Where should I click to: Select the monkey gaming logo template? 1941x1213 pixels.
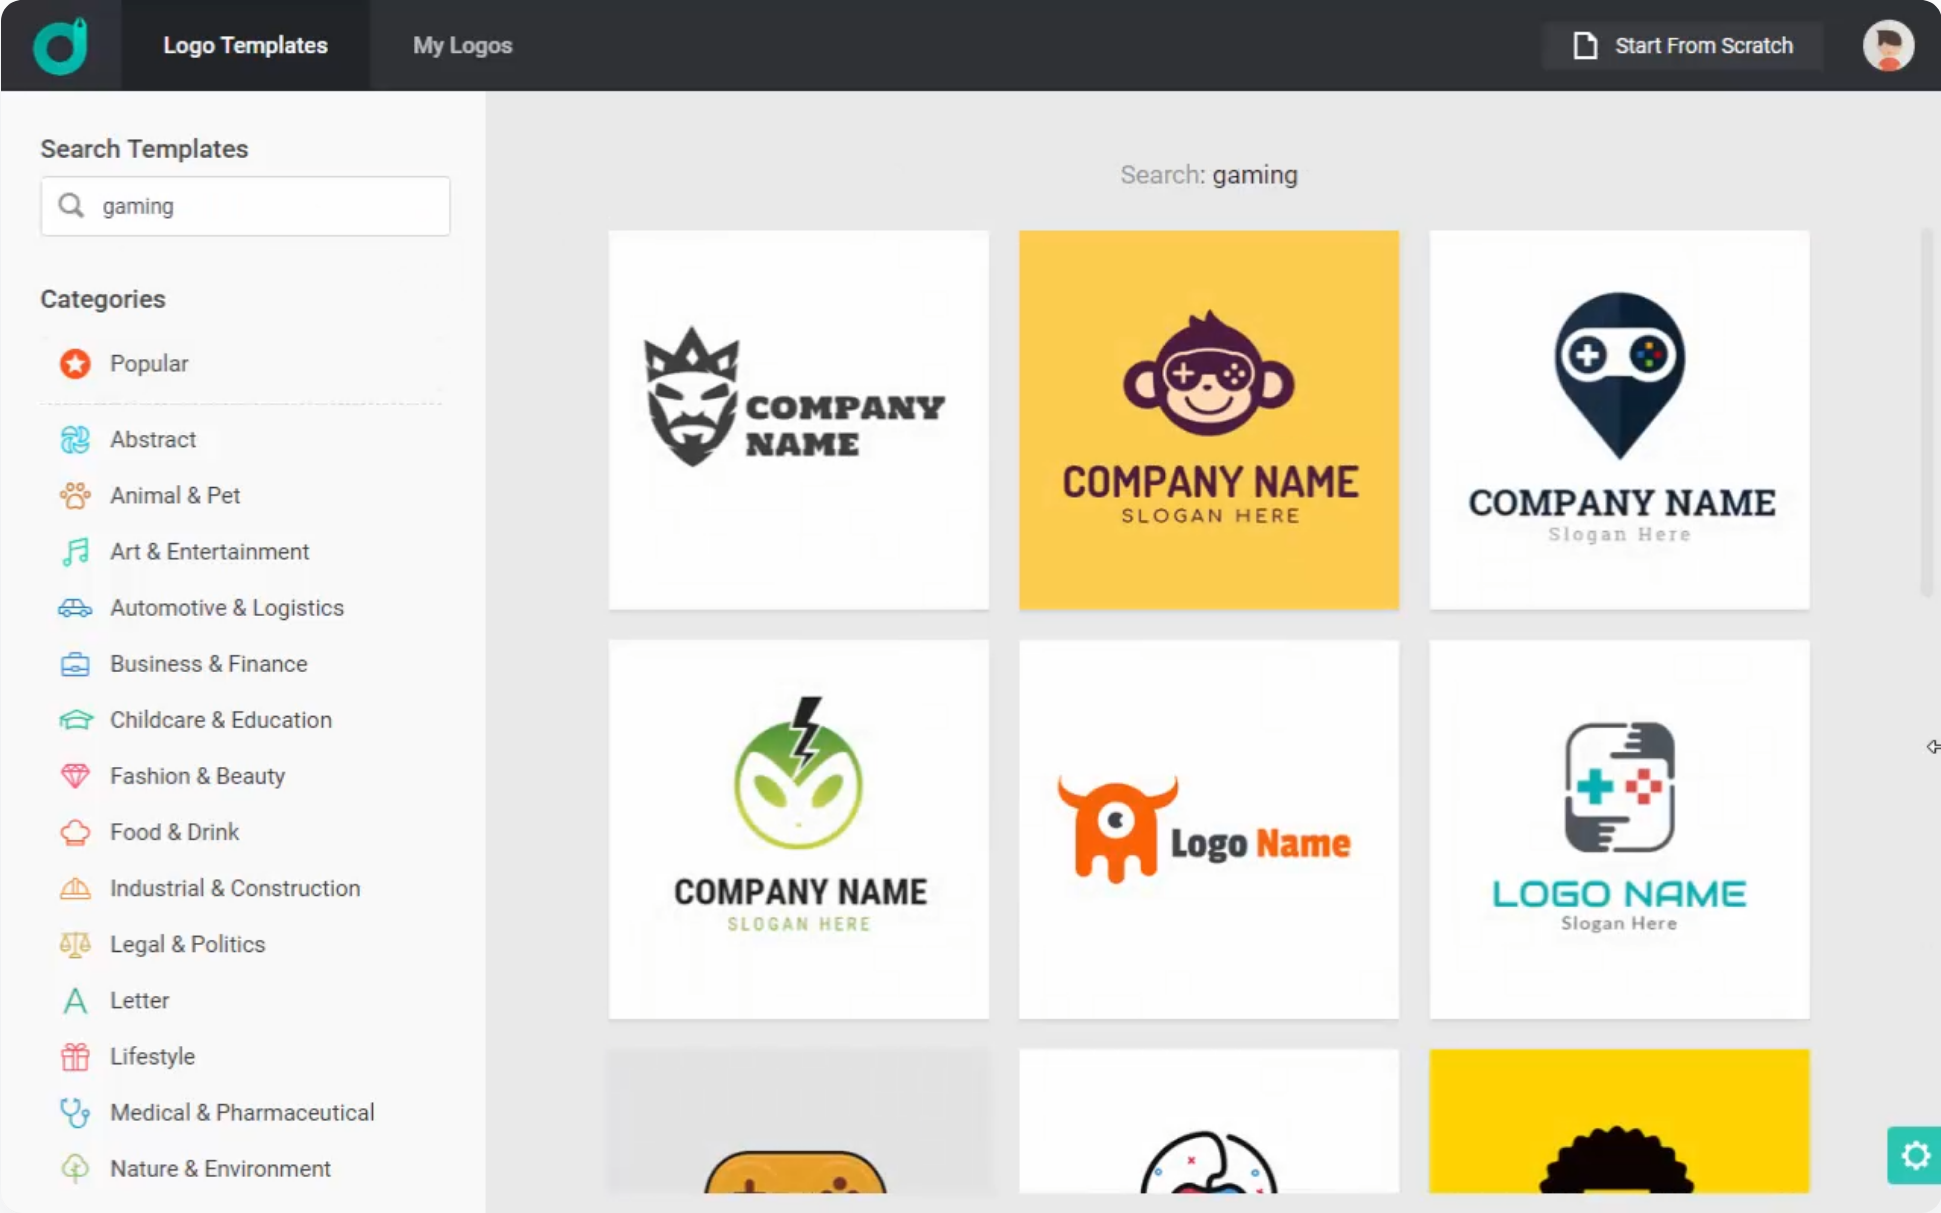[1208, 419]
